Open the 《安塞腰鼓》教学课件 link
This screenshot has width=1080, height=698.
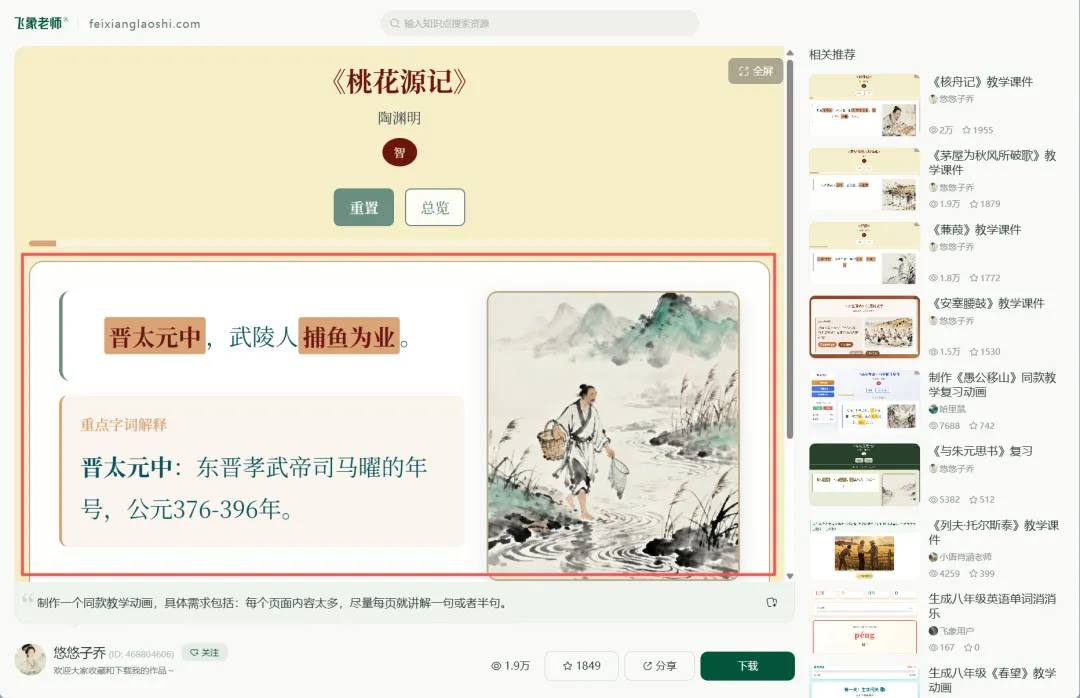[987, 303]
